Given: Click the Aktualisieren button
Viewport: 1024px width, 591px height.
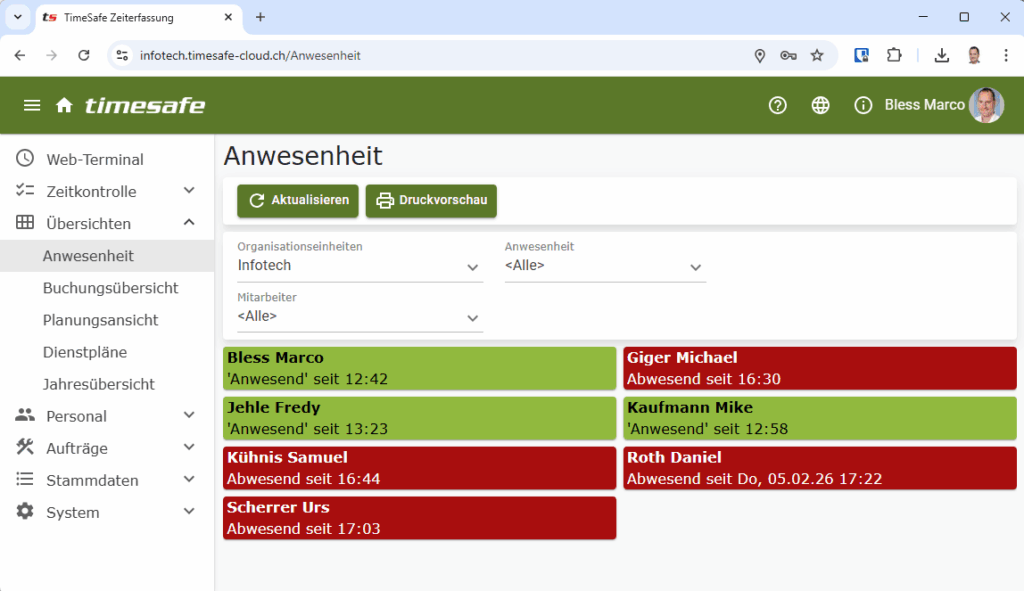Looking at the screenshot, I should (x=297, y=200).
